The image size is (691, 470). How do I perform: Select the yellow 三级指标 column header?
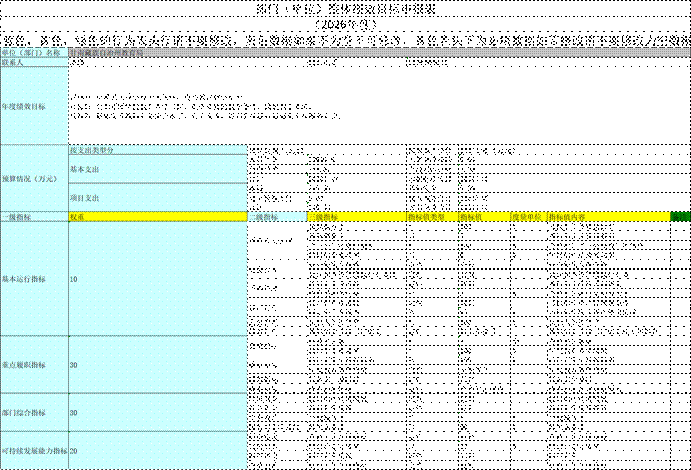(356, 217)
